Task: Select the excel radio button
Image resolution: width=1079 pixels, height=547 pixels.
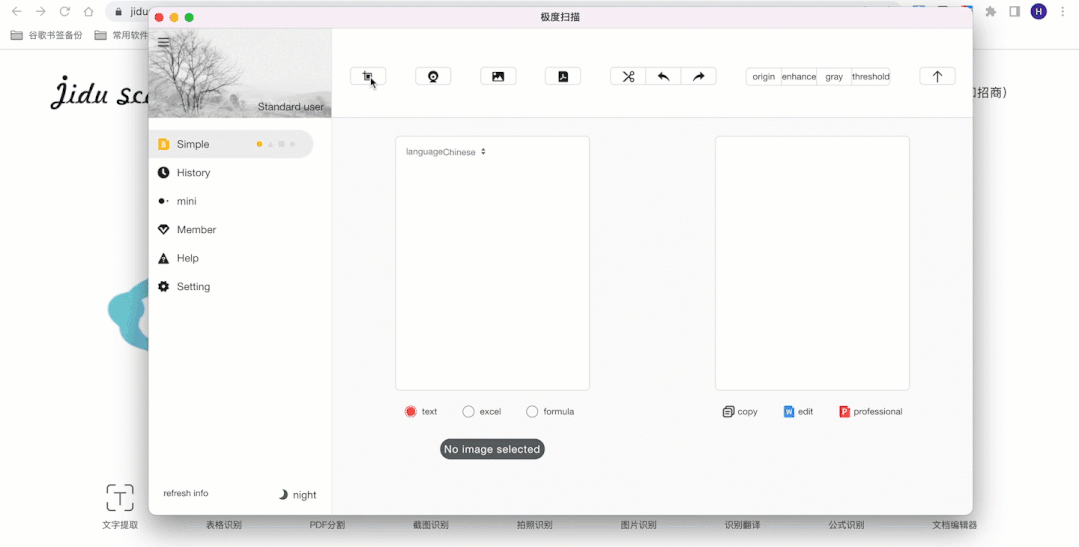Action: [469, 412]
